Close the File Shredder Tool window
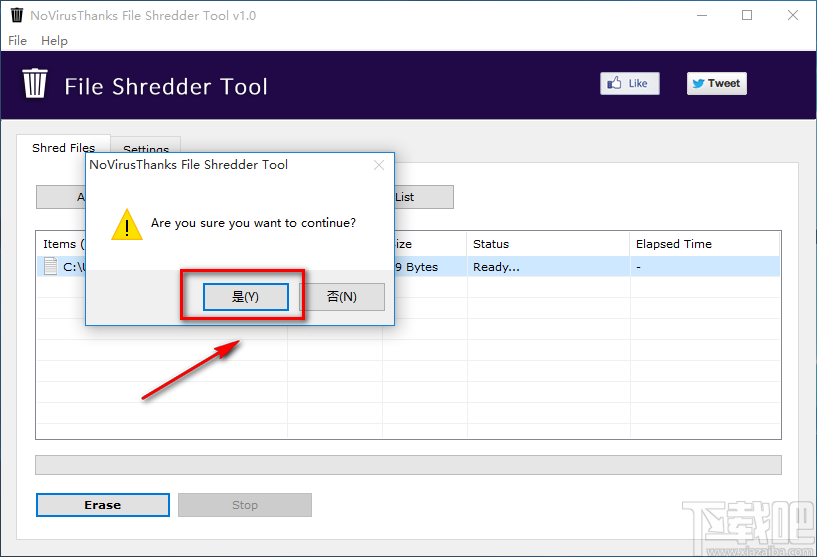The width and height of the screenshot is (817, 557). (793, 15)
